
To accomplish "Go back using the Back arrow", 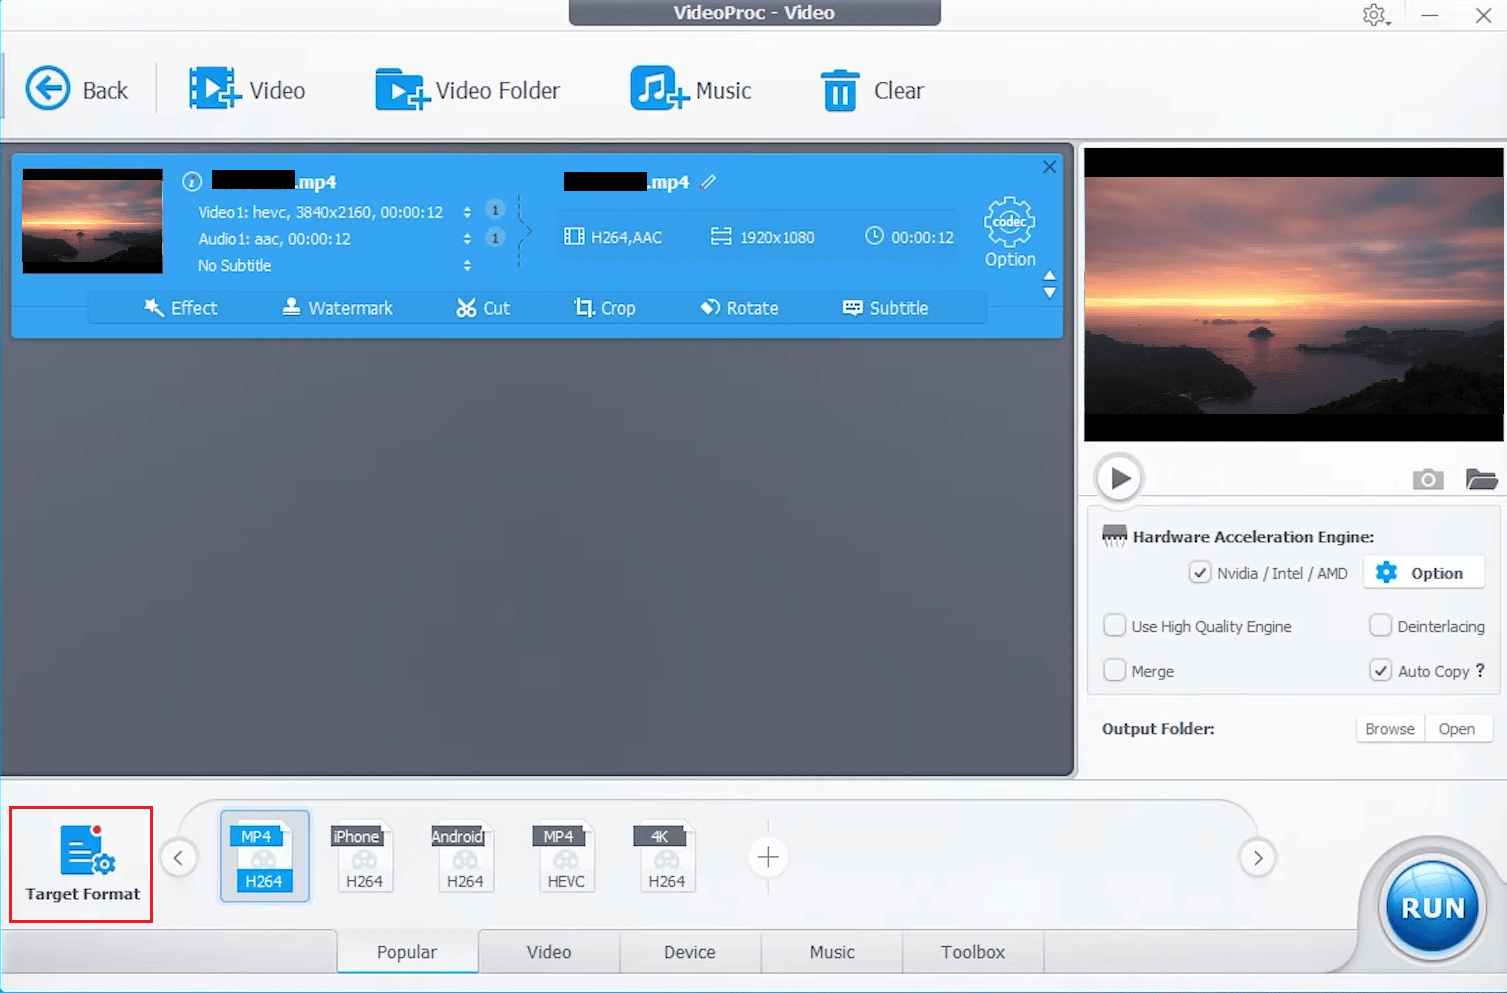I will (76, 90).
